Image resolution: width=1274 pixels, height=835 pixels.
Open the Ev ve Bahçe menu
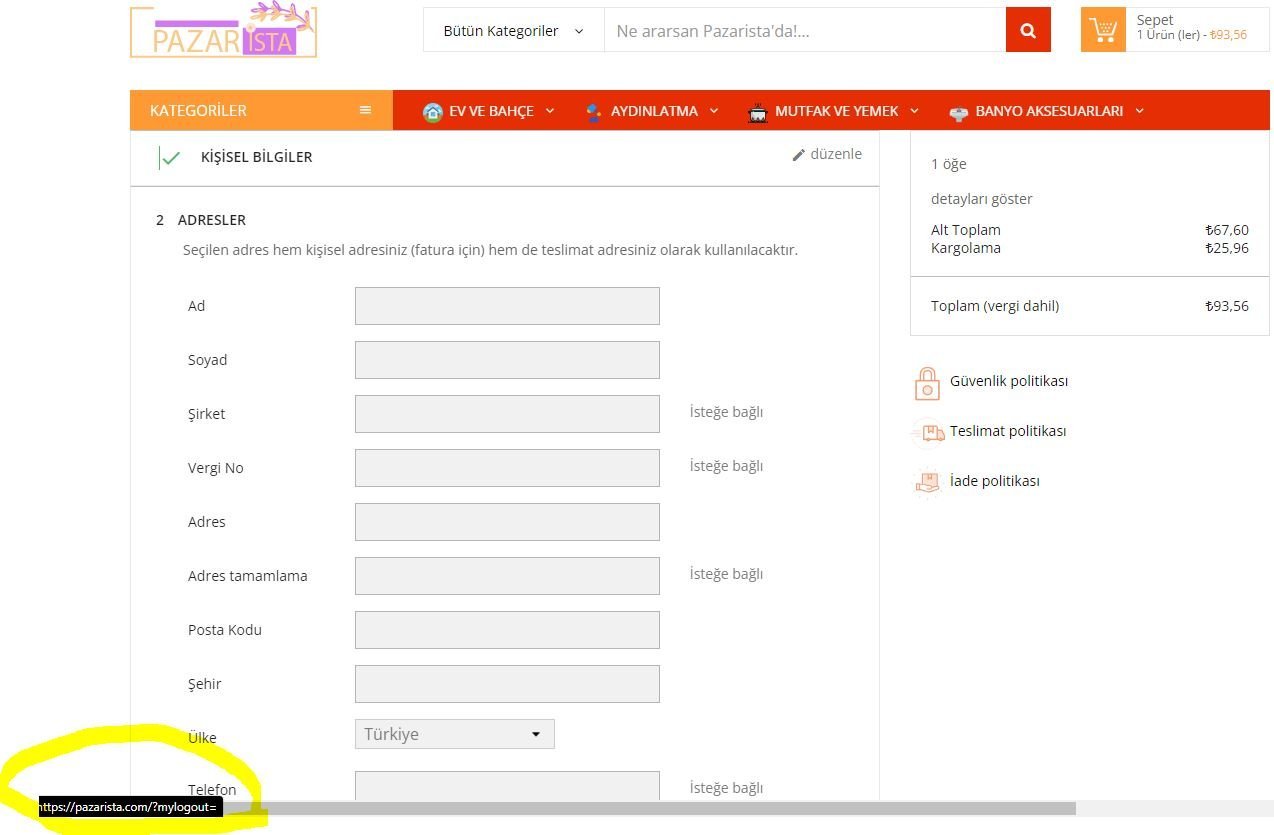tap(491, 111)
